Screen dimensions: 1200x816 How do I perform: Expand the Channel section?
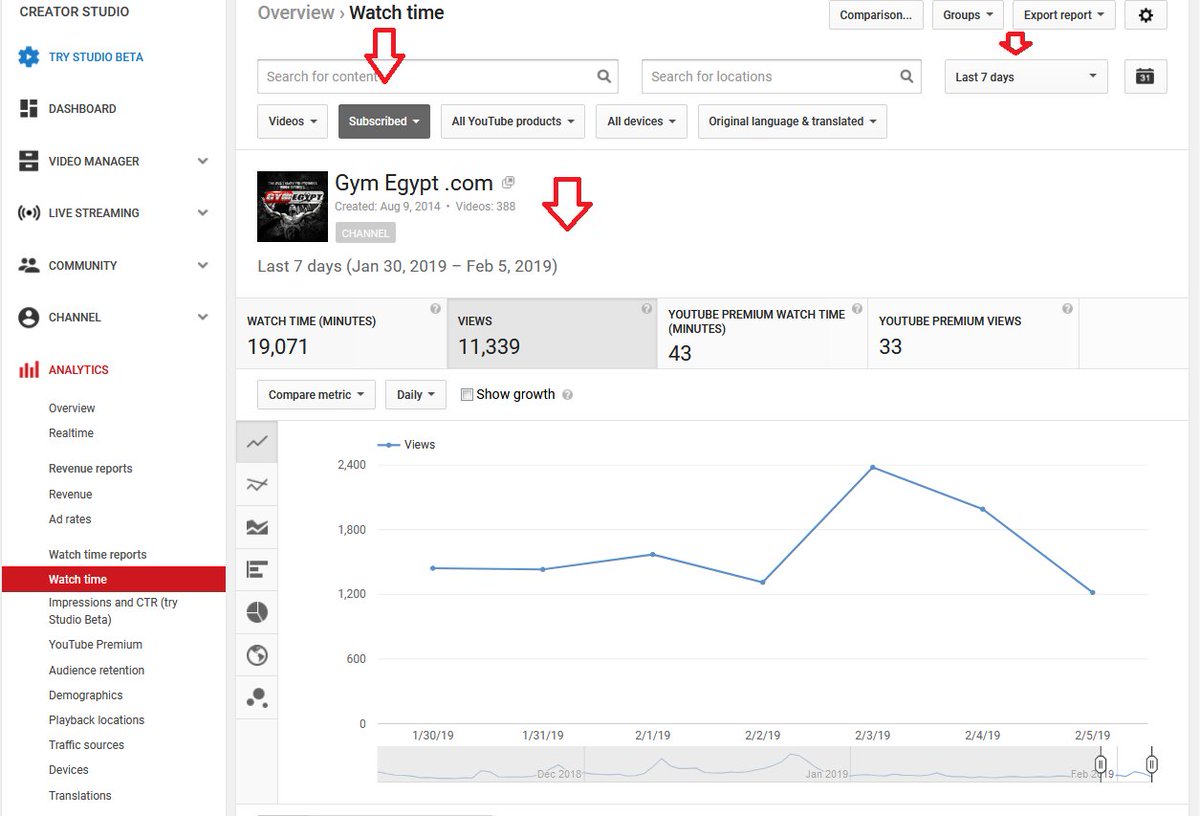203,317
